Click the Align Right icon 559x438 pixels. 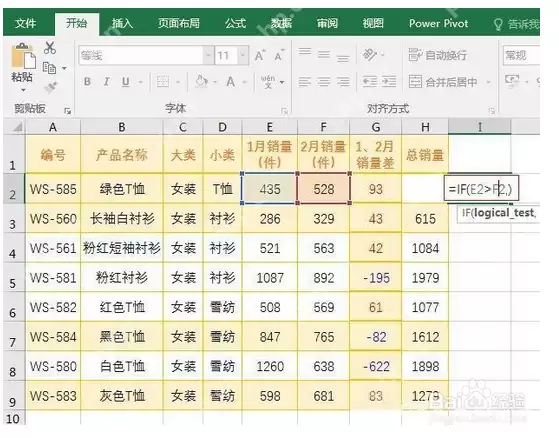(x=343, y=82)
